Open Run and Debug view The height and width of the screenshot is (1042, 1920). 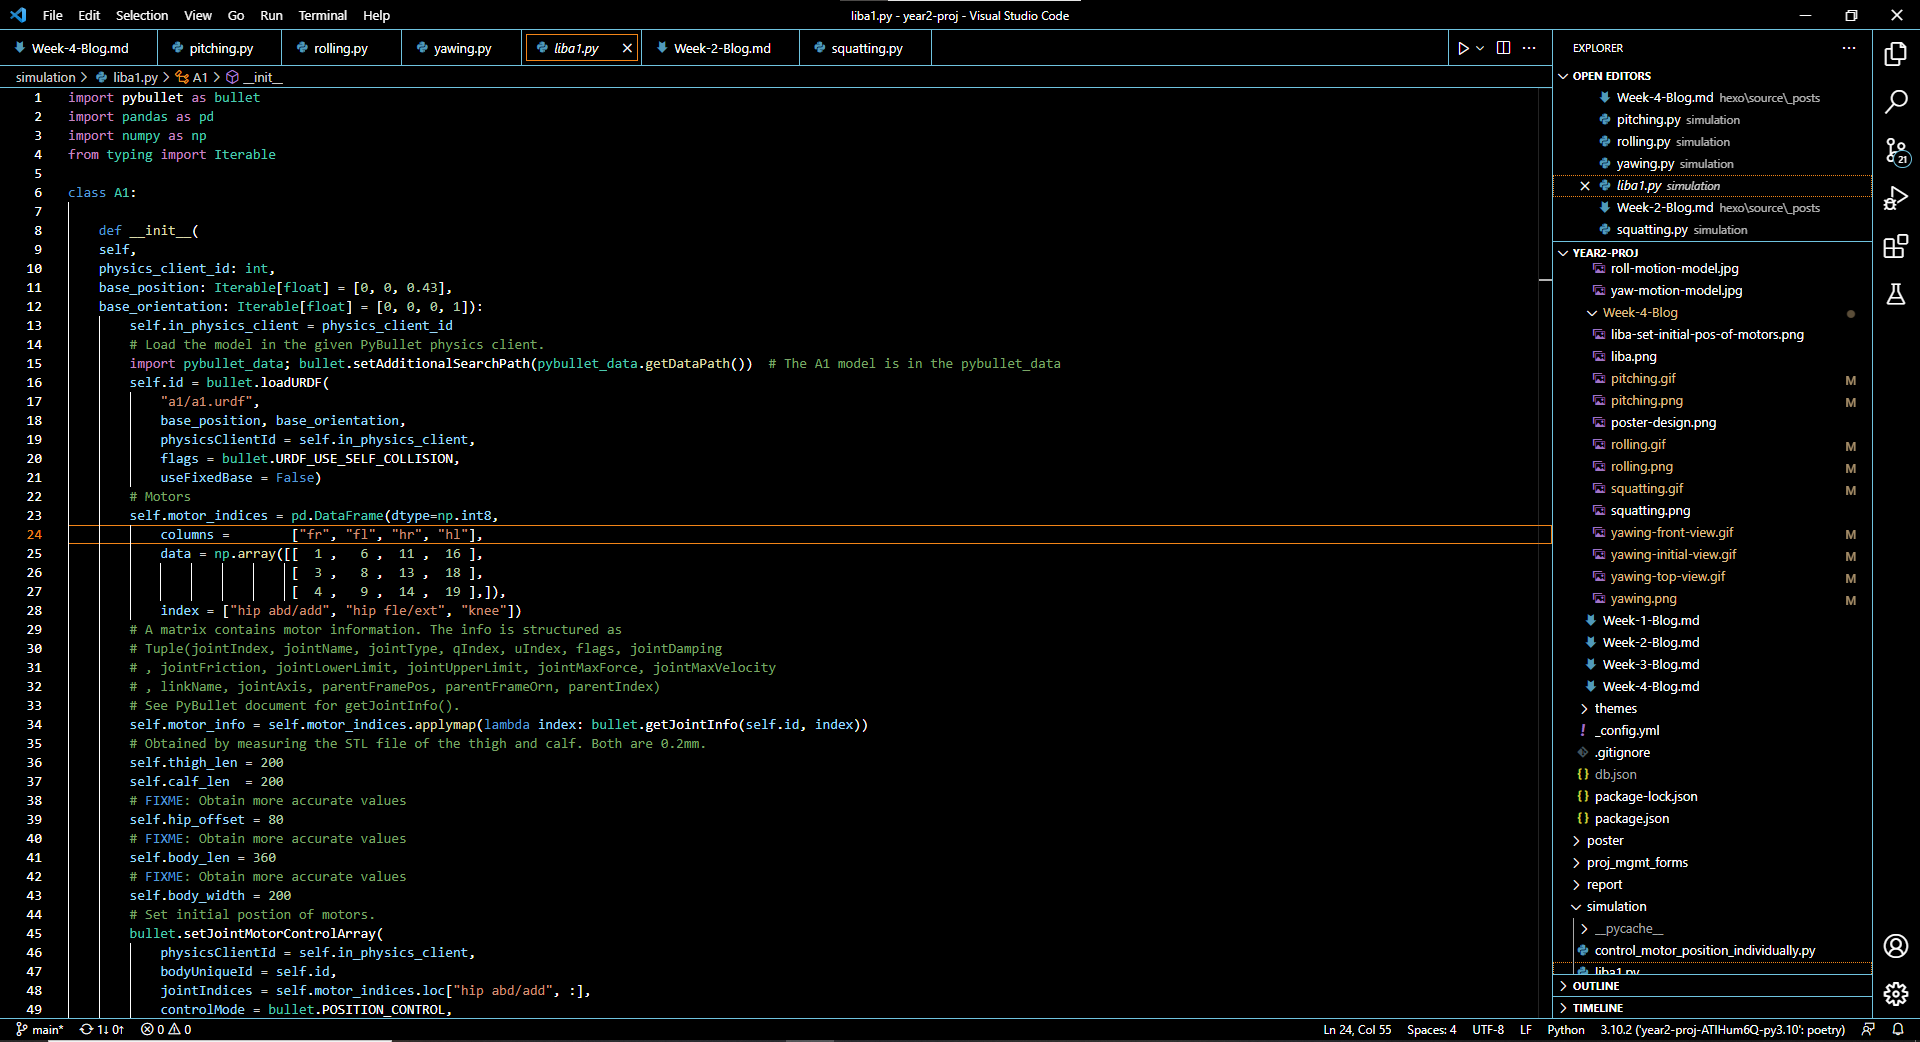coord(1895,198)
